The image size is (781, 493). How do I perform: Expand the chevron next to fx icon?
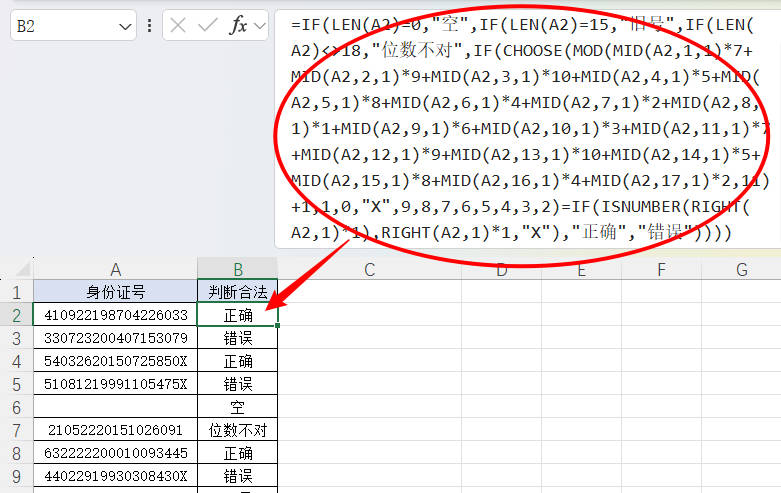[259, 26]
